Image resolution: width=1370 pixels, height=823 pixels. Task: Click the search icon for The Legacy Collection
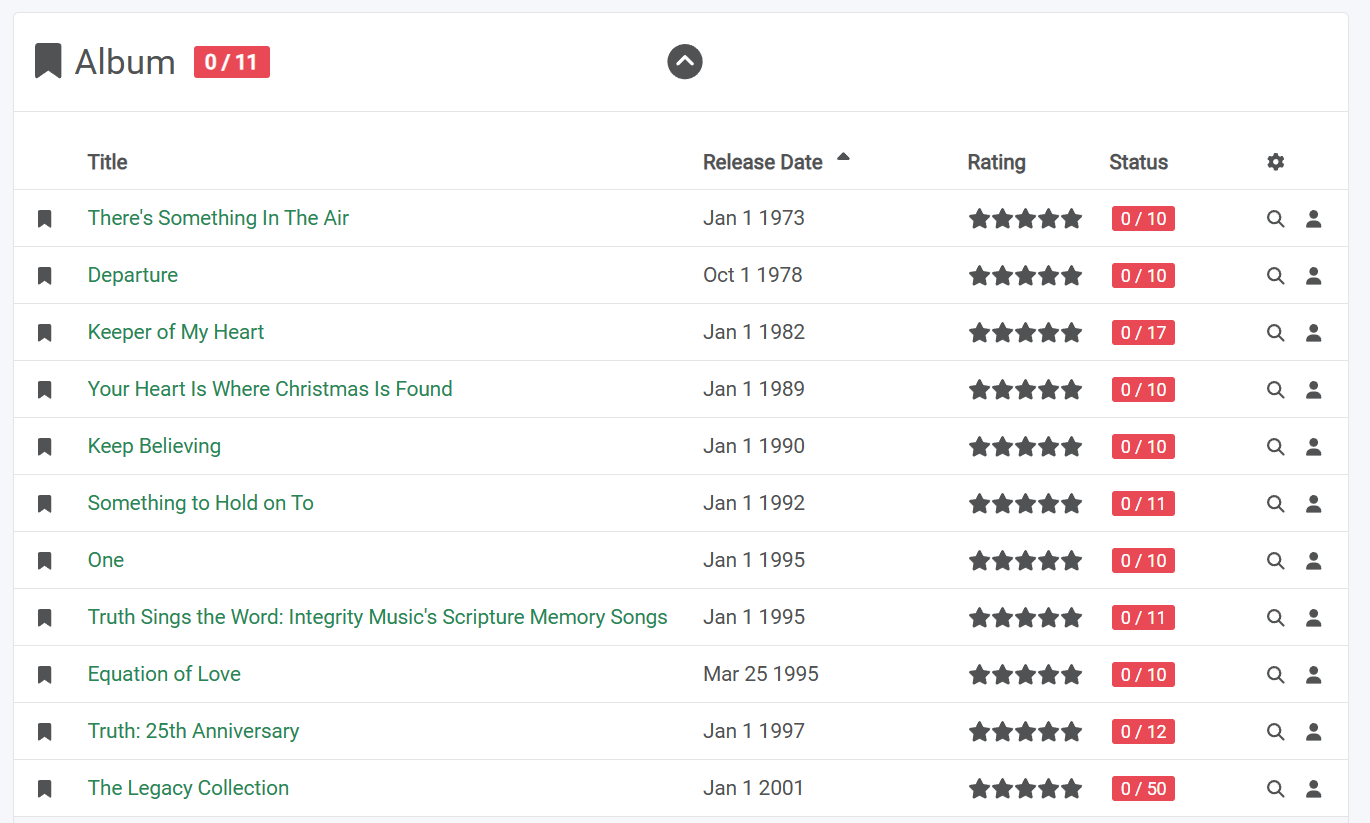click(1275, 789)
